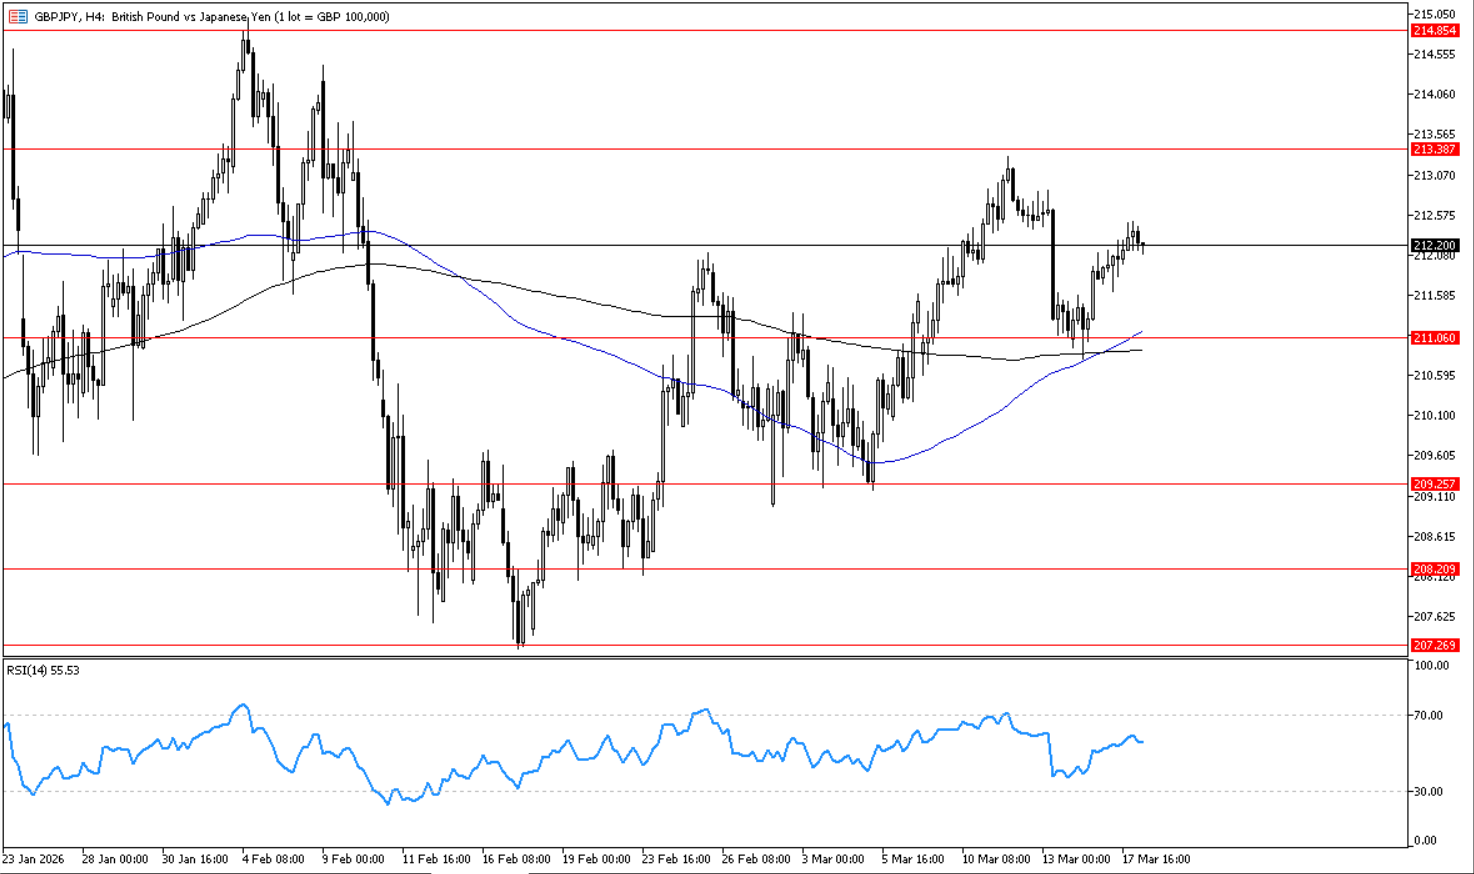Click the 17 Mar 16:00 time label
This screenshot has height=874, width=1474.
tap(1156, 858)
